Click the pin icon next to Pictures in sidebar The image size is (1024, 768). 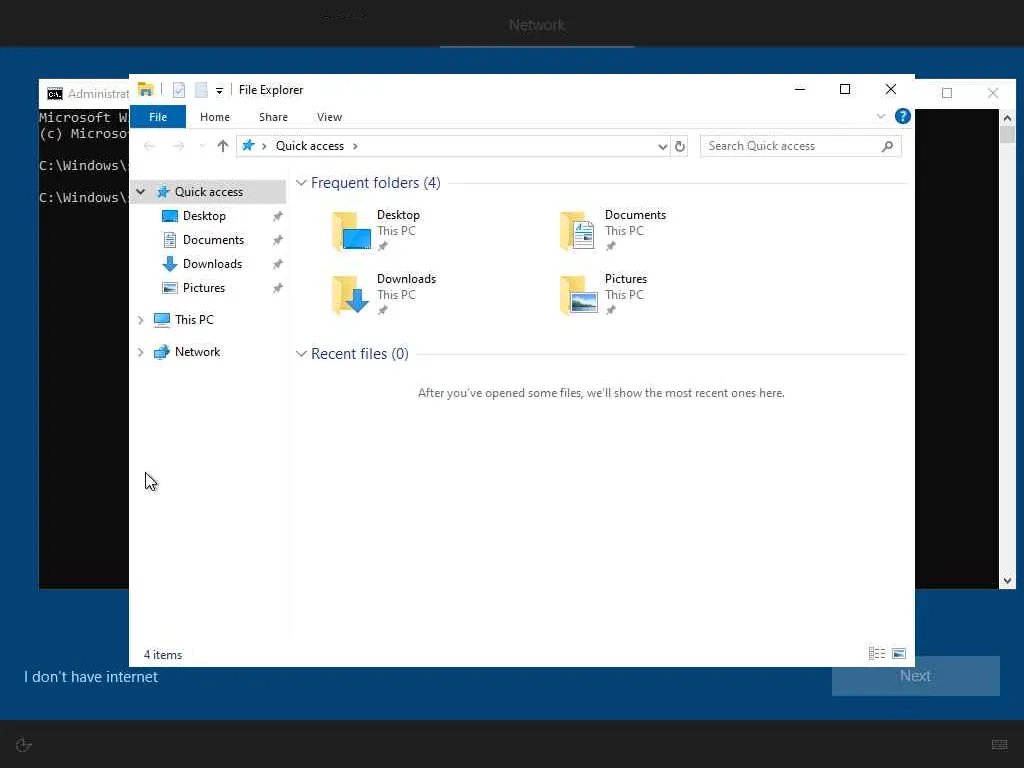(x=278, y=288)
